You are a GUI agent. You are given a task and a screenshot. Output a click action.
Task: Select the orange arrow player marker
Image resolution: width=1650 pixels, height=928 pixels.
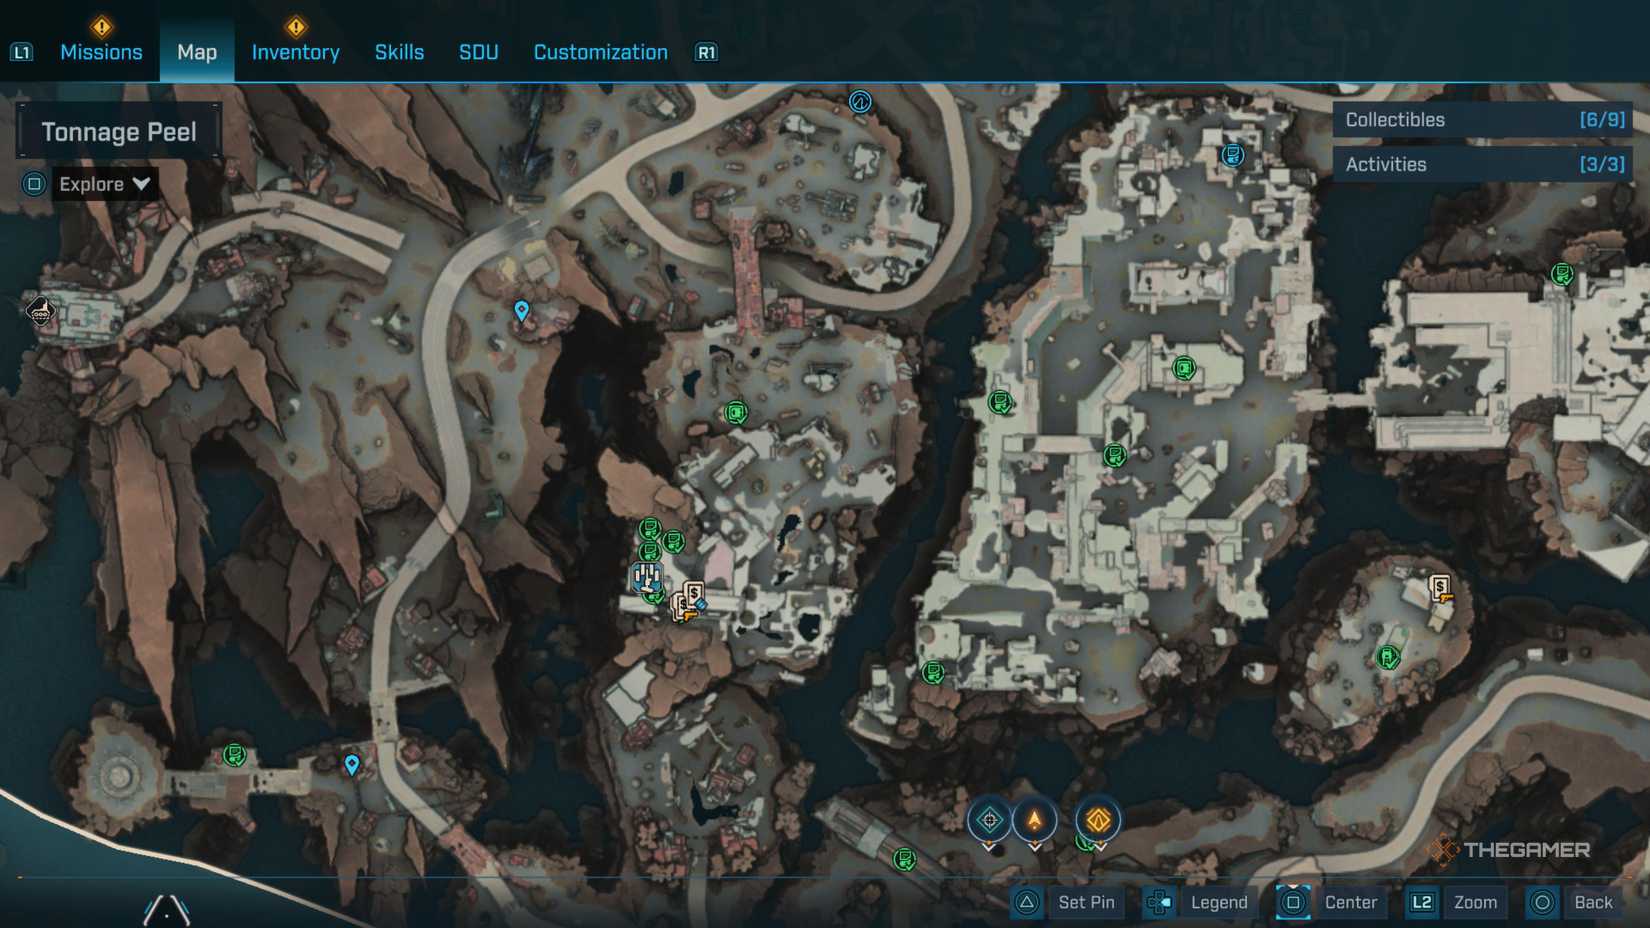click(x=1035, y=821)
